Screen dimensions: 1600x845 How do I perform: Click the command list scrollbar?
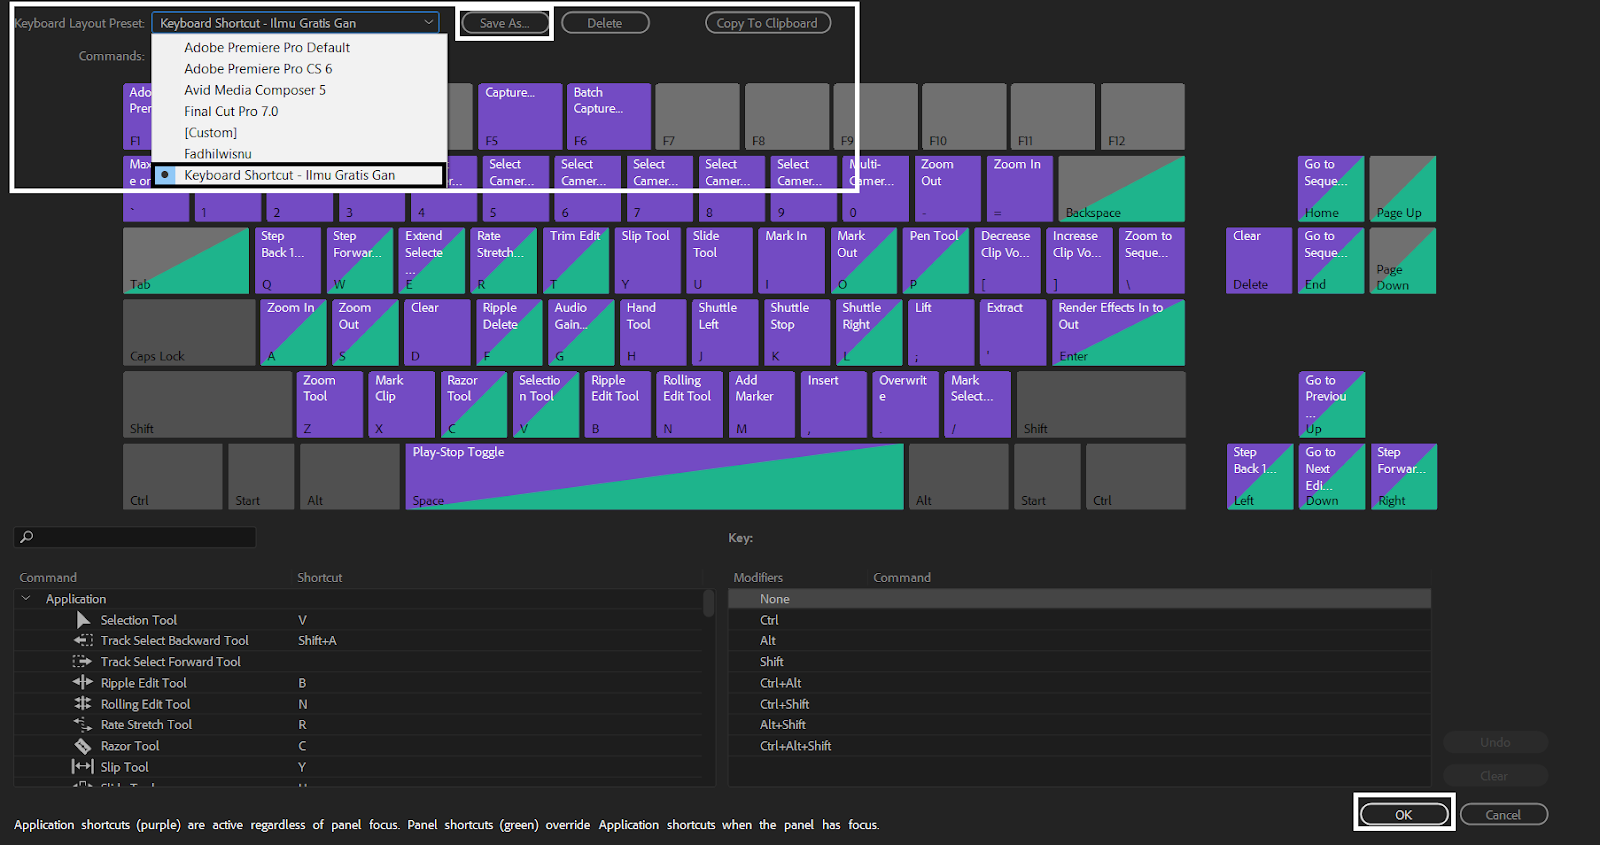click(709, 603)
